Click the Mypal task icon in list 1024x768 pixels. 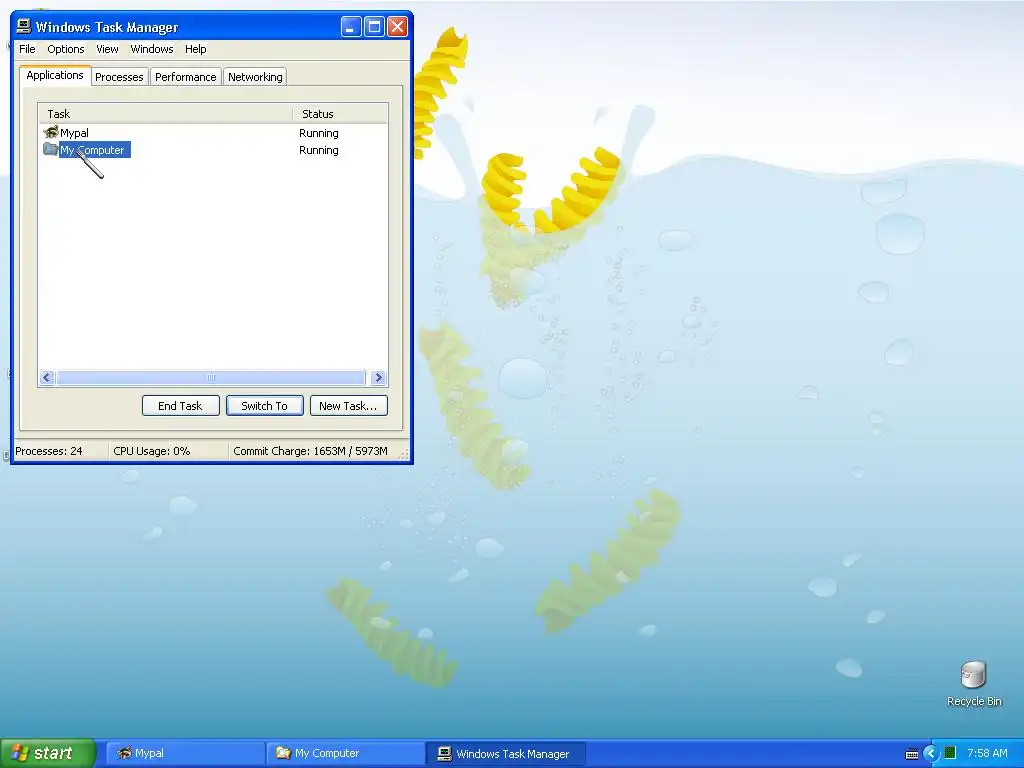coord(51,133)
